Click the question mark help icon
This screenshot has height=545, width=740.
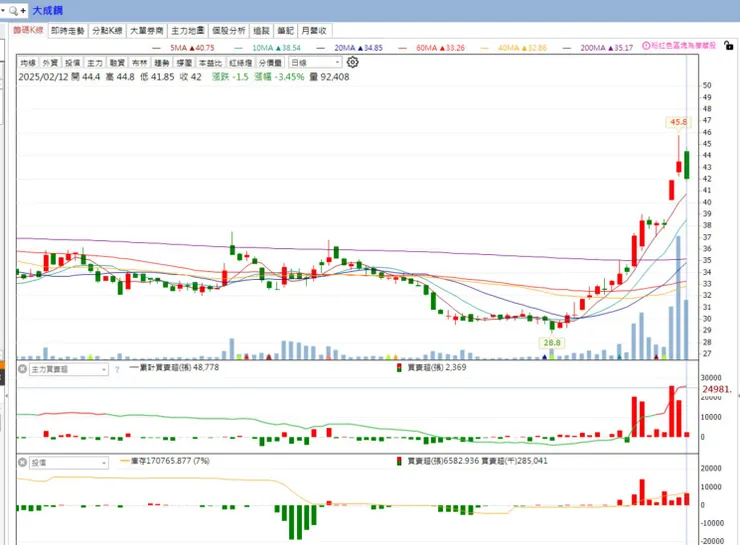(117, 369)
